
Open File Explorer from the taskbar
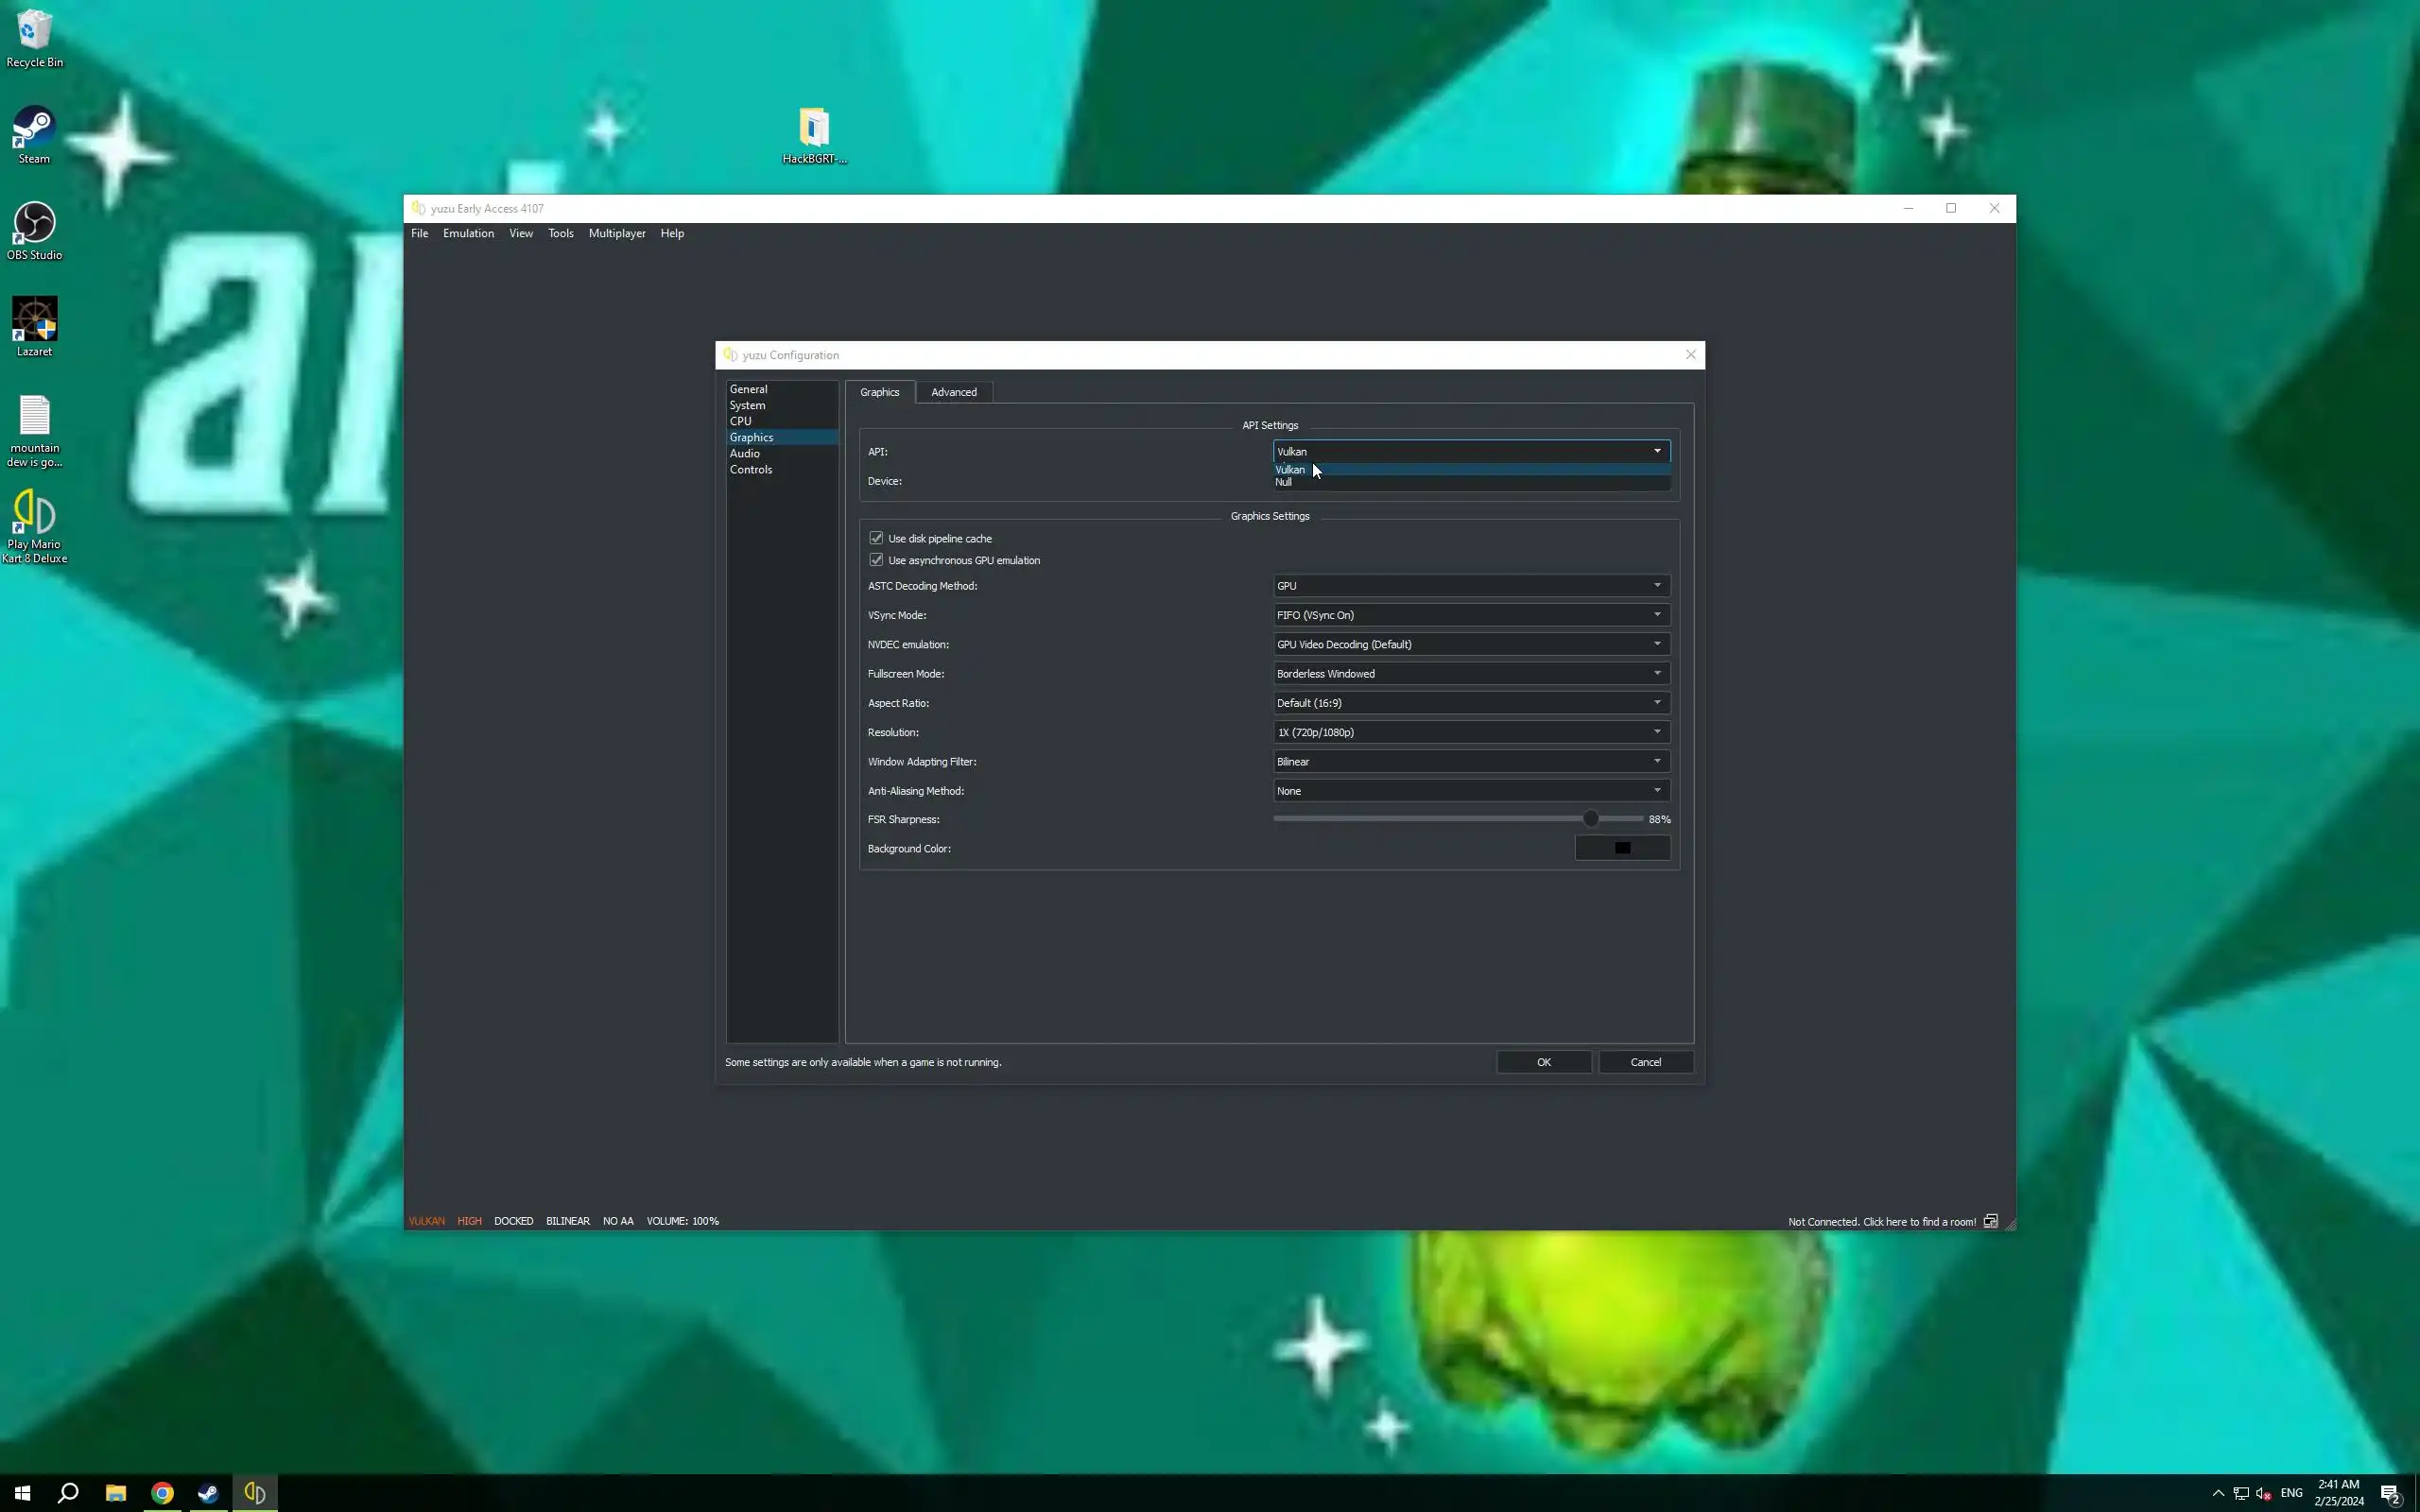(x=115, y=1493)
